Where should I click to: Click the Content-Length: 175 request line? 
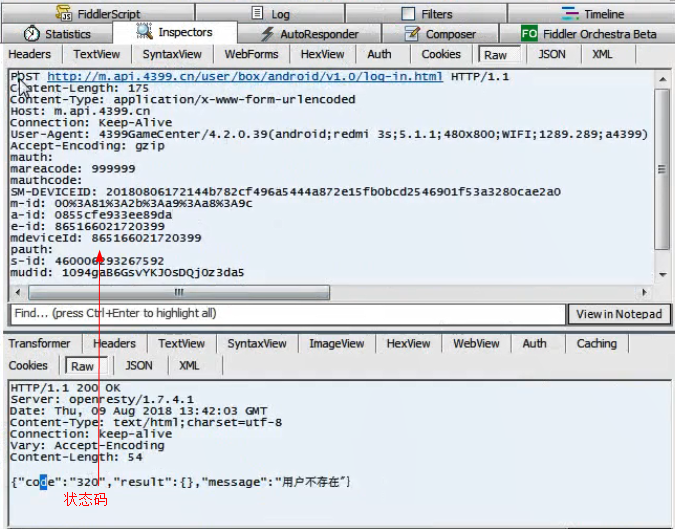[80, 88]
